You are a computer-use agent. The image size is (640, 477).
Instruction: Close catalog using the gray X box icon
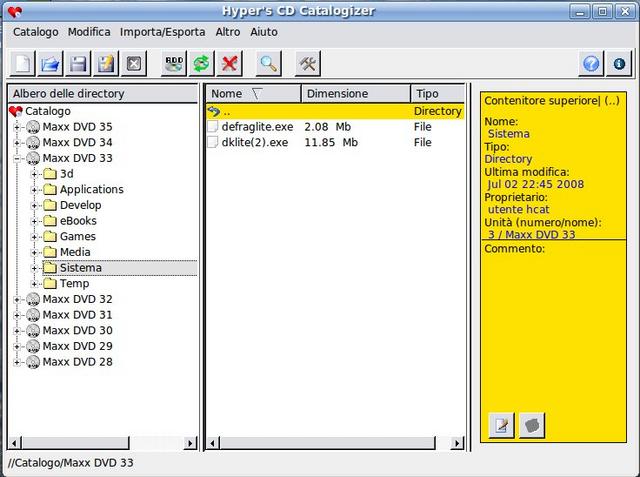pos(133,64)
